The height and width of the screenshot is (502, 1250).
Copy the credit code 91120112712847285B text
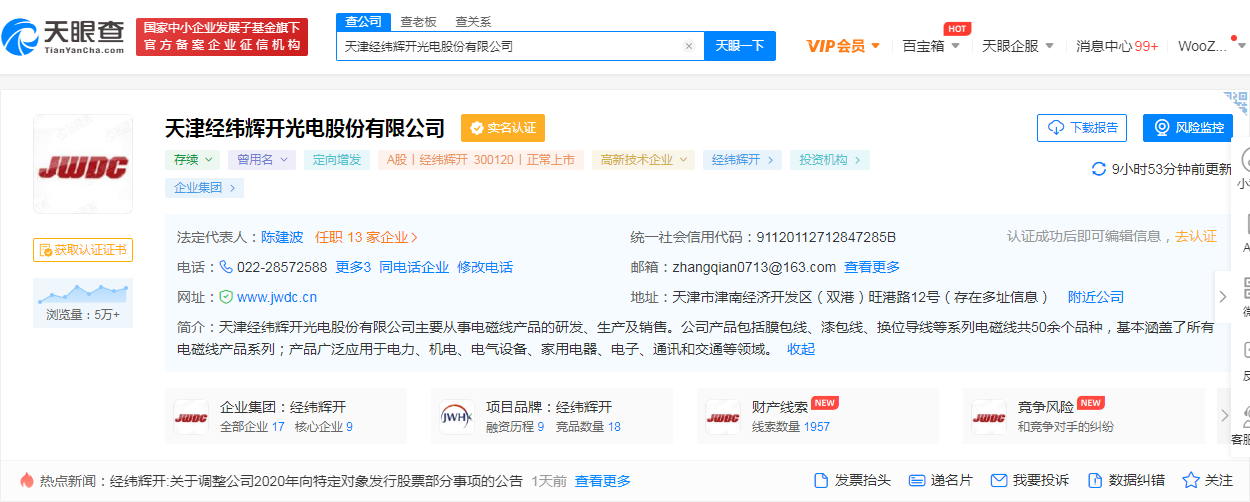click(826, 237)
